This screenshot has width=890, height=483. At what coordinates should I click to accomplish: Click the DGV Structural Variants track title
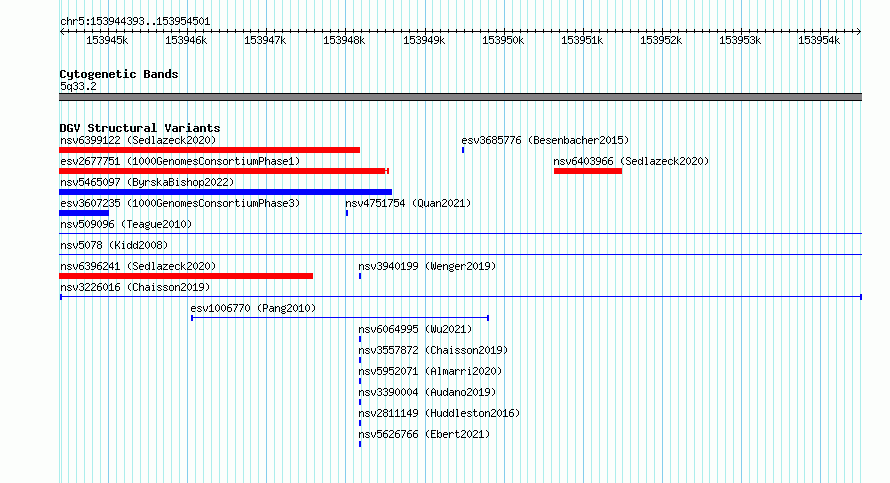coord(140,128)
